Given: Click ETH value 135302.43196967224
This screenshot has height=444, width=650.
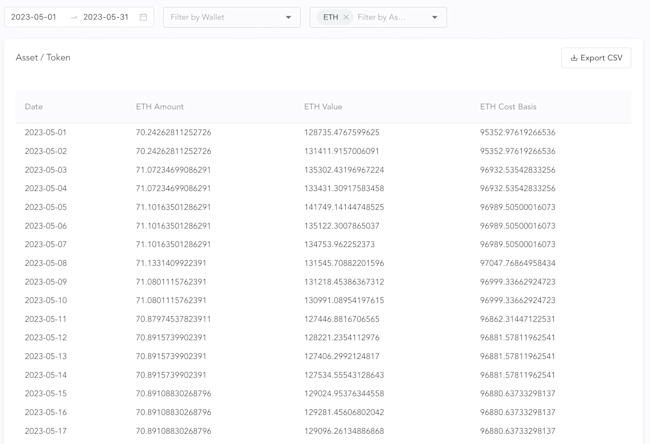Looking at the screenshot, I should (x=344, y=170).
